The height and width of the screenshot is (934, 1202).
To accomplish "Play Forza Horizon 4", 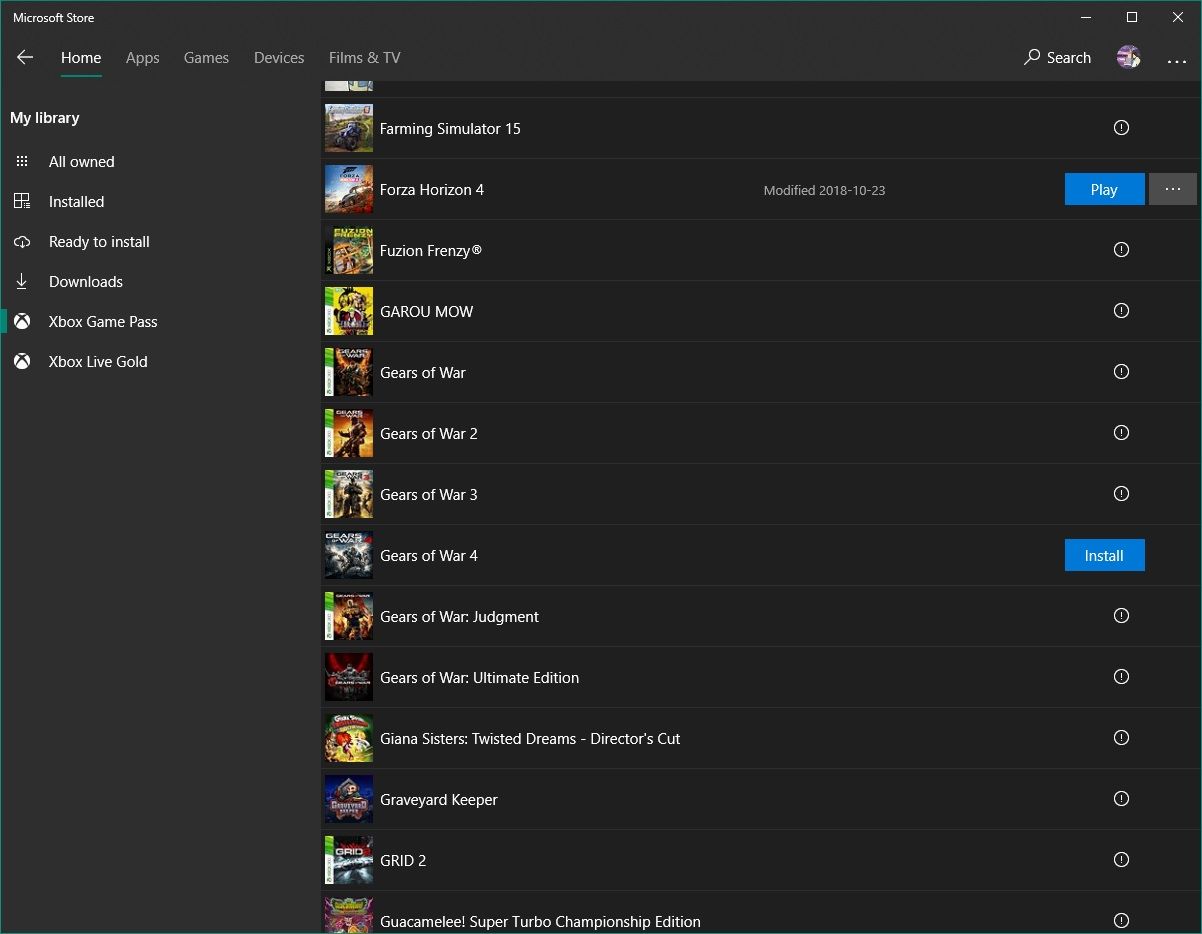I will (x=1104, y=190).
